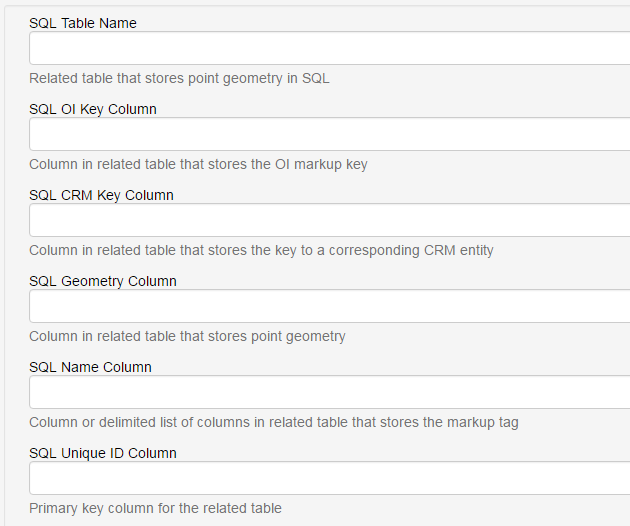Click the 'SQL Unique ID Column' label

pos(103,453)
